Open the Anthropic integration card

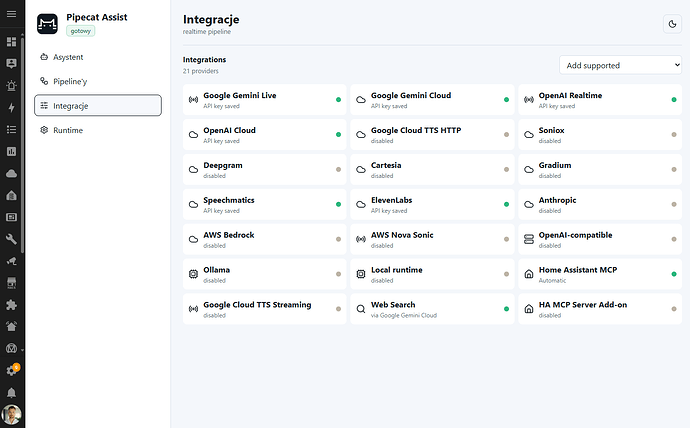[x=600, y=205]
